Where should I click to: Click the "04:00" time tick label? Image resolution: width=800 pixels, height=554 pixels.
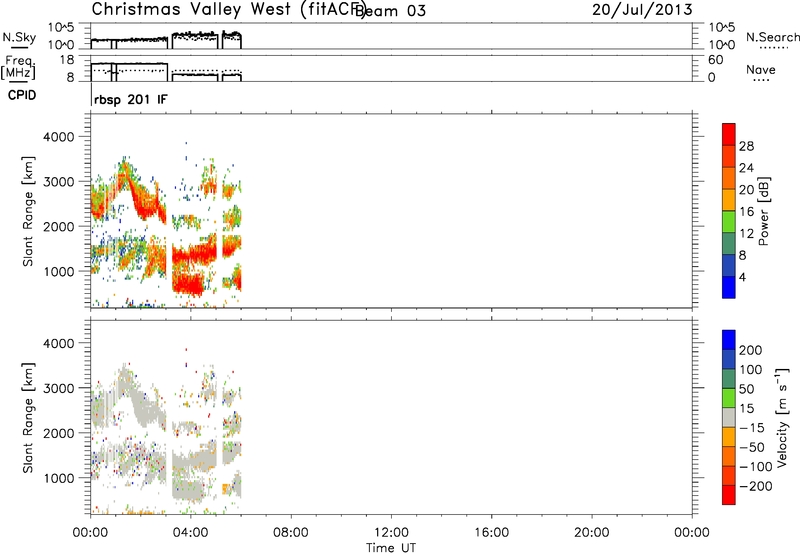(190, 533)
